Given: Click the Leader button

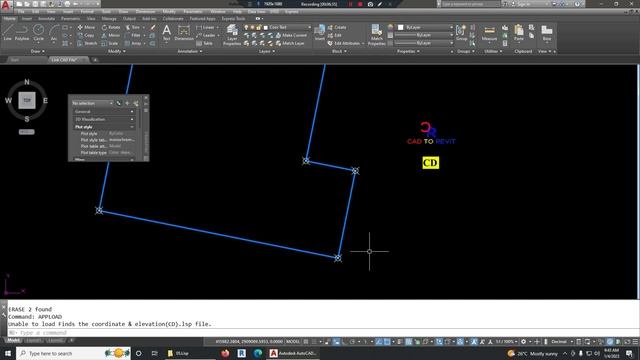Looking at the screenshot, I should [x=207, y=36].
